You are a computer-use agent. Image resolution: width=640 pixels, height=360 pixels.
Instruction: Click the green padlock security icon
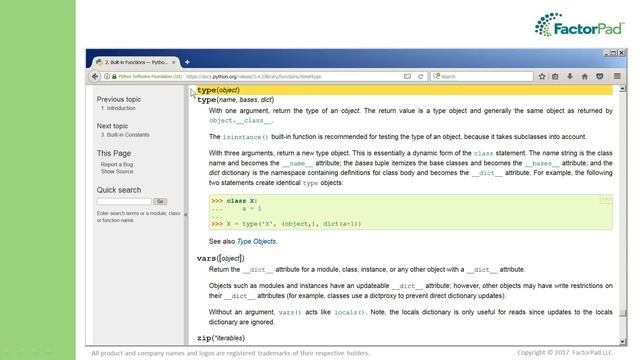(x=114, y=76)
